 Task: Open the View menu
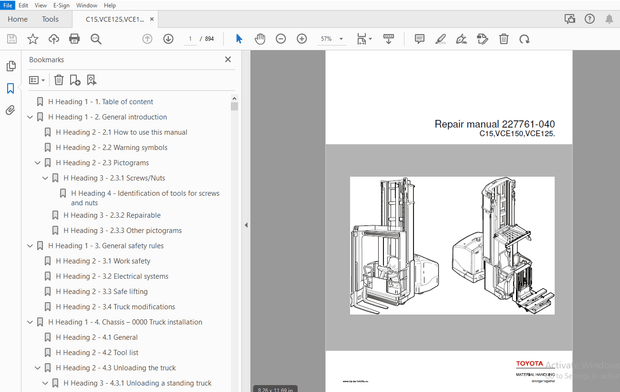click(40, 5)
